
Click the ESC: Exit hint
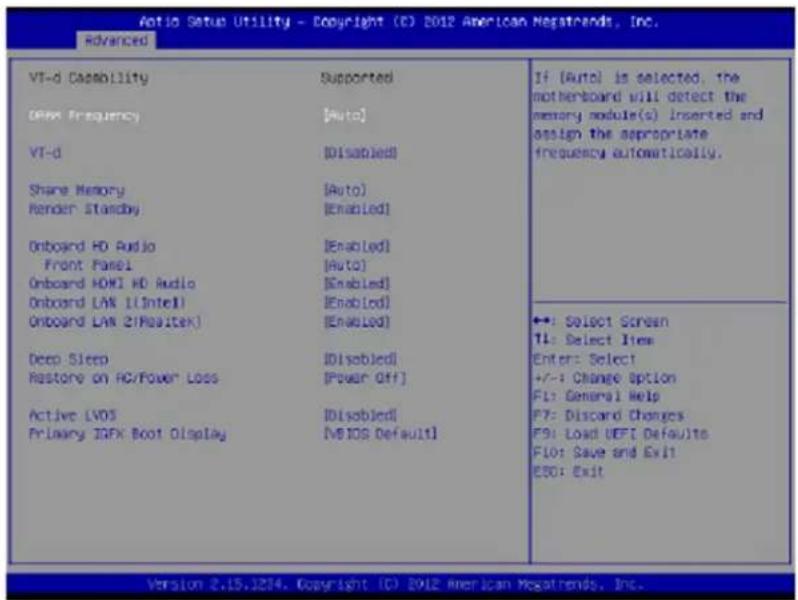(x=568, y=472)
